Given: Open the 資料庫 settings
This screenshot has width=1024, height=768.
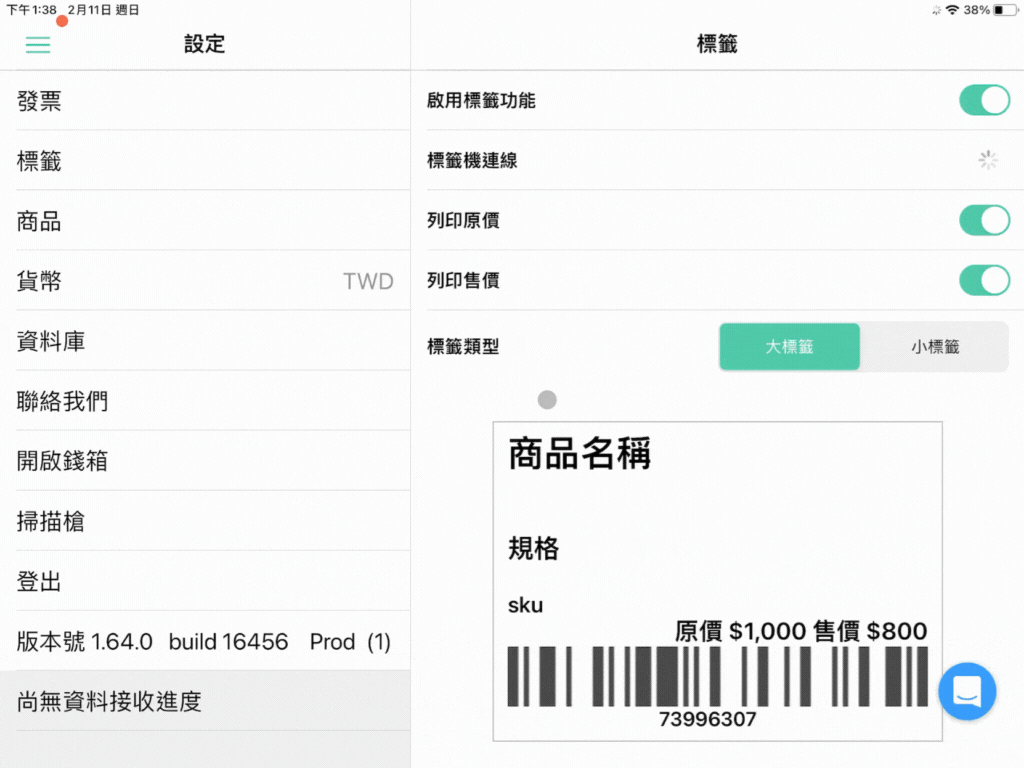Looking at the screenshot, I should 205,341.
